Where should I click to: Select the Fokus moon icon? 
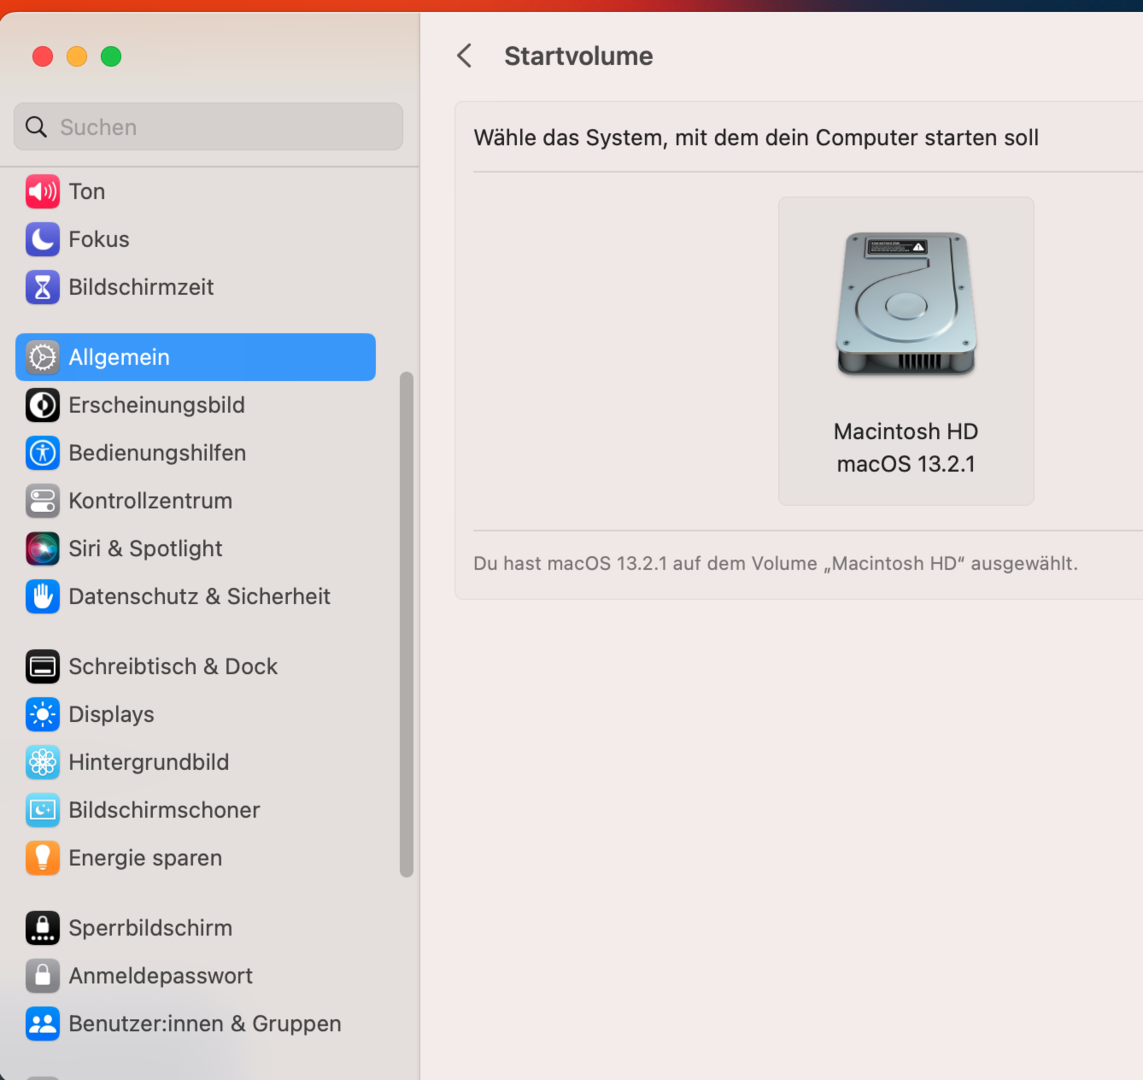pos(42,240)
